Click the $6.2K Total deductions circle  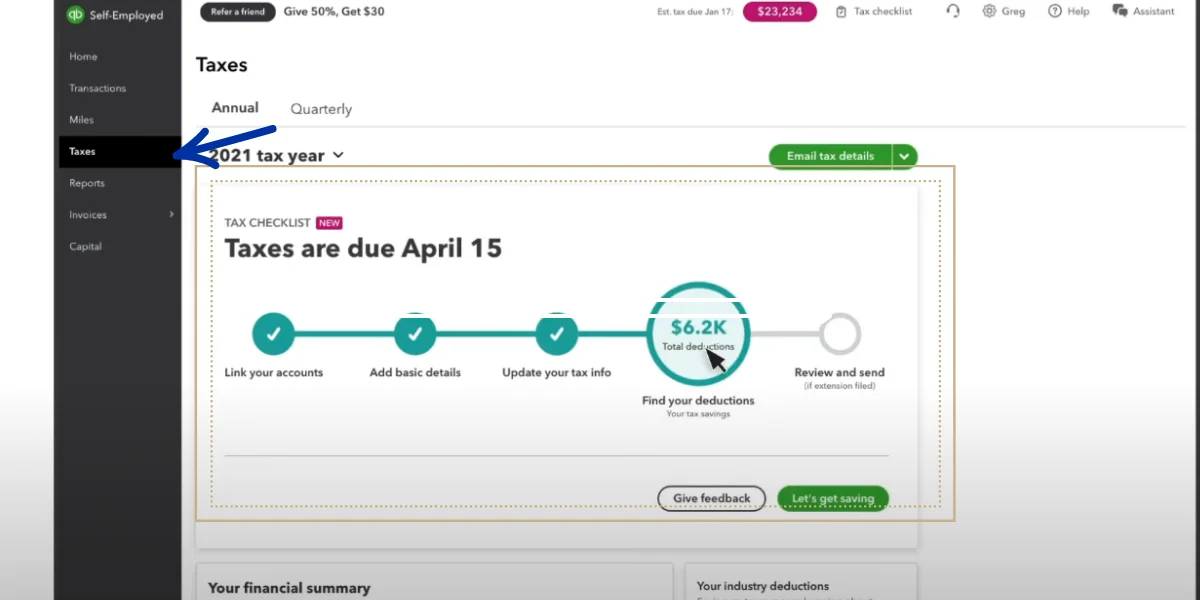point(697,332)
